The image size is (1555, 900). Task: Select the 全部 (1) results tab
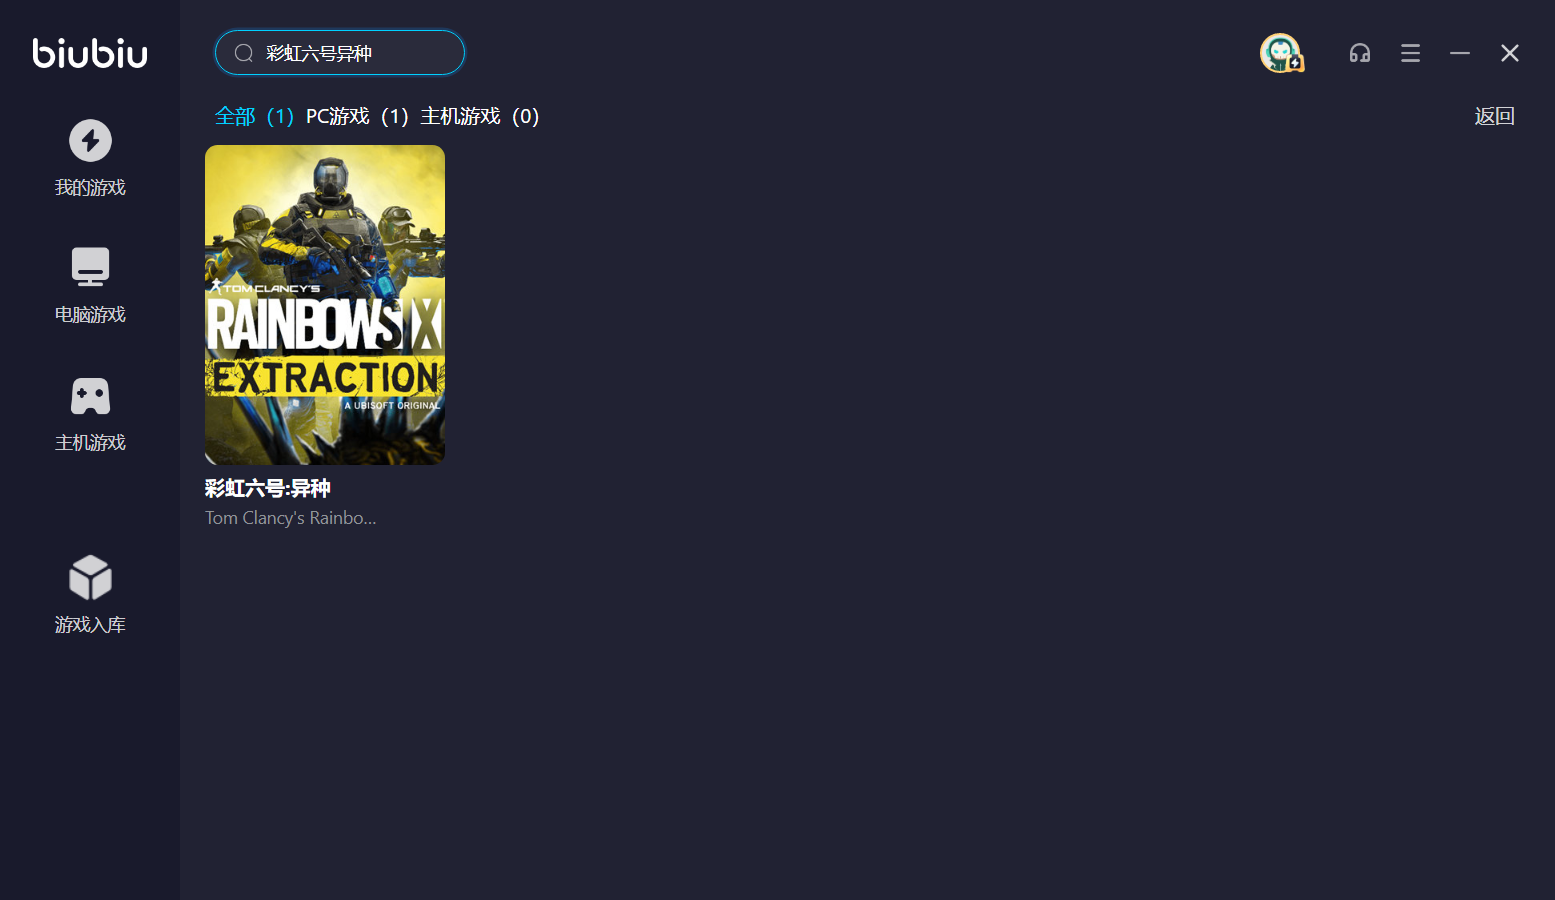[254, 116]
